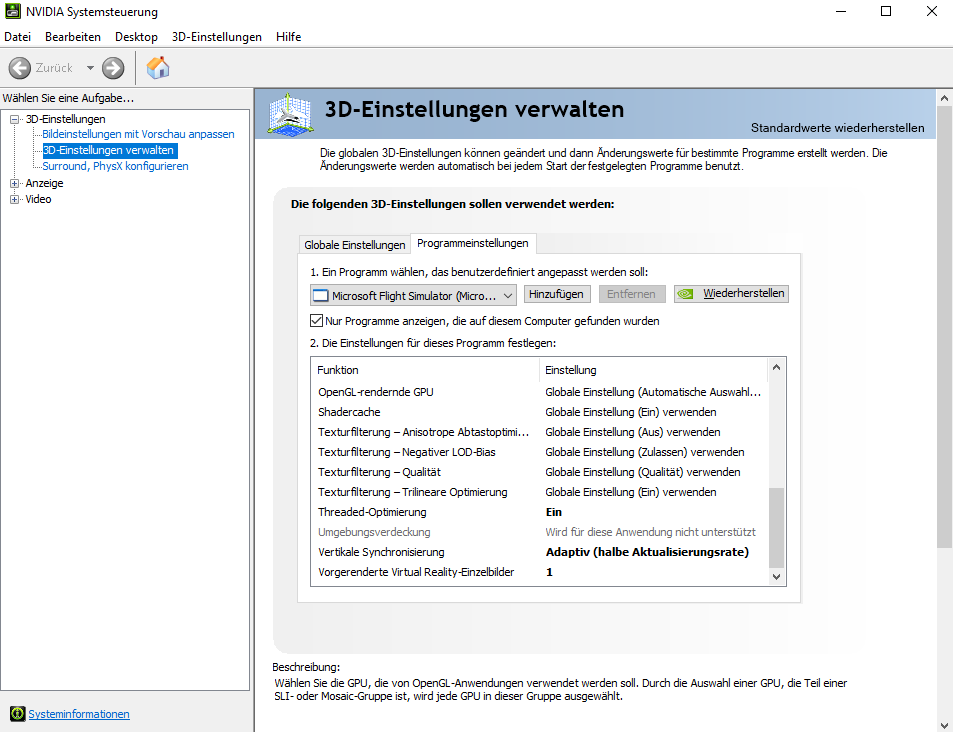
Task: Toggle Nur Programme anzeigen checkbox
Action: point(317,320)
